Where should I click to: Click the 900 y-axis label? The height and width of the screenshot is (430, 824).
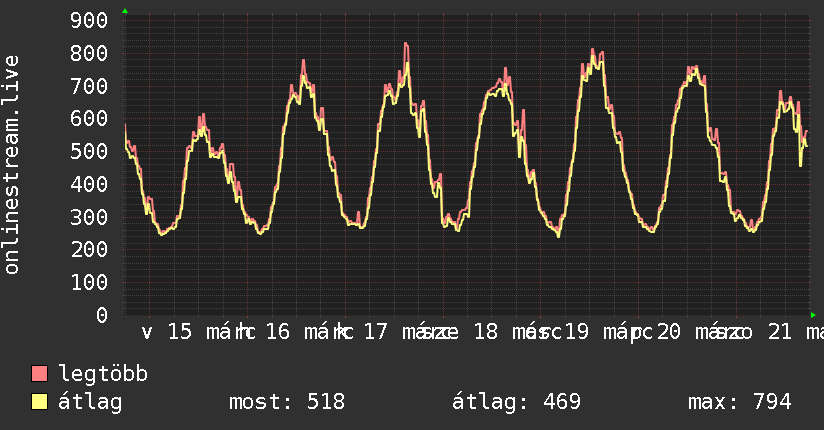click(89, 21)
